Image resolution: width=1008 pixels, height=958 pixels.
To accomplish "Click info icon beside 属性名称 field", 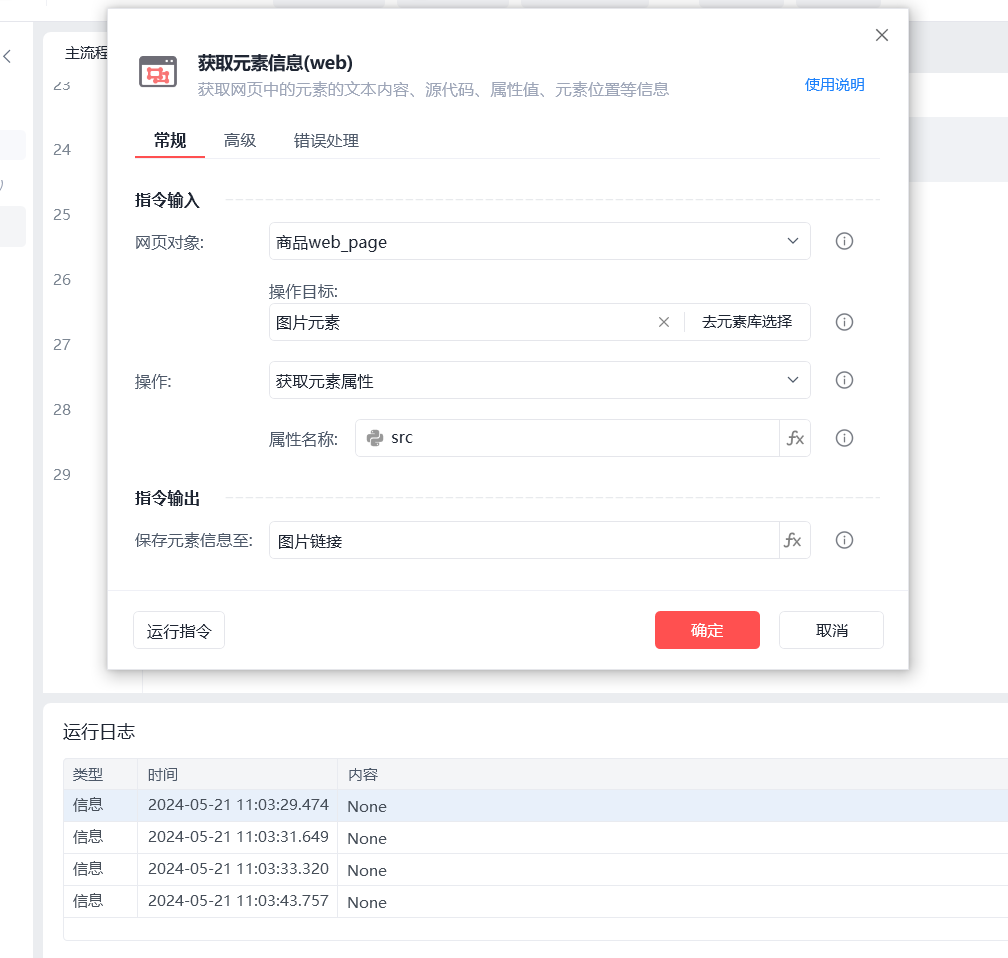I will 843,438.
